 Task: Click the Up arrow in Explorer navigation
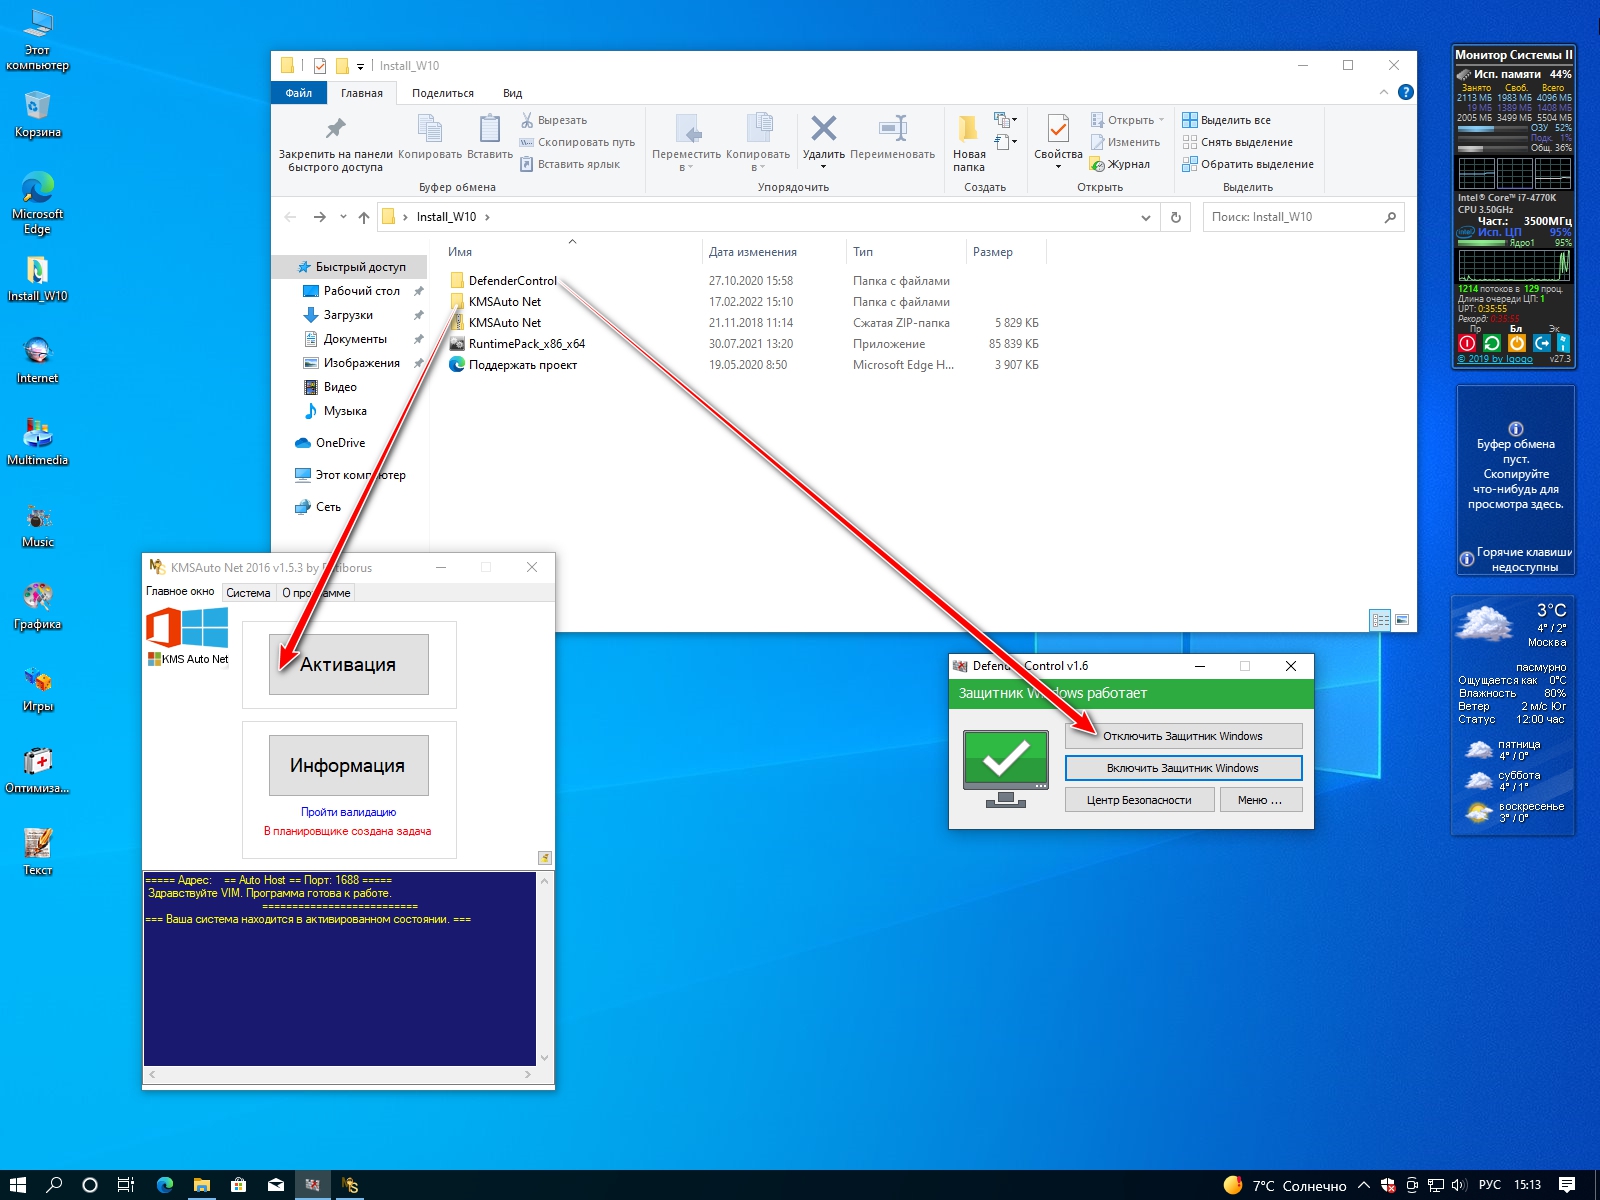coord(364,217)
